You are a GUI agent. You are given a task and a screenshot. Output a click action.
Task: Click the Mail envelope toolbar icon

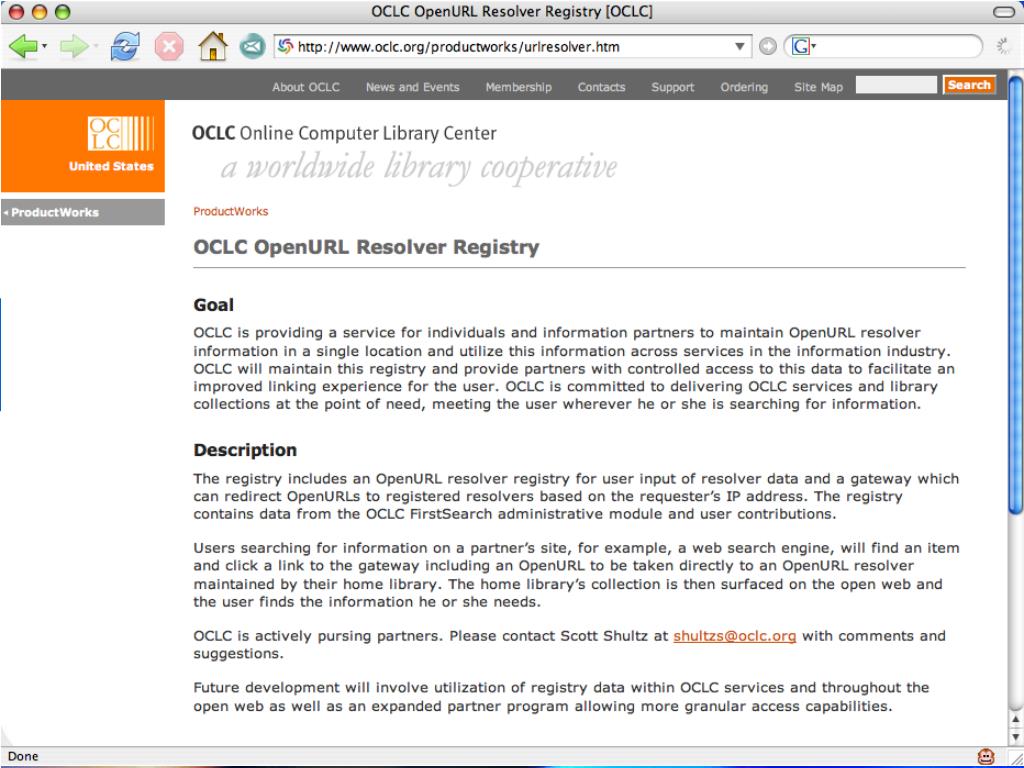coord(252,47)
